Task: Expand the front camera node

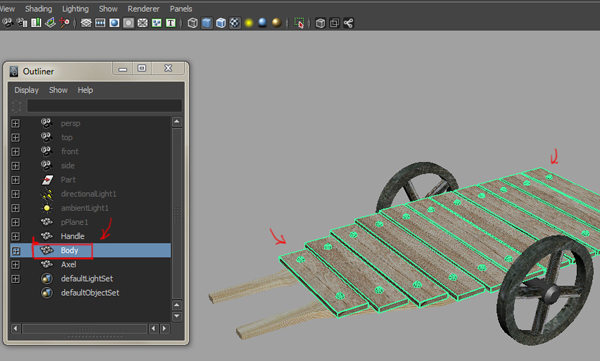Action: pos(15,152)
